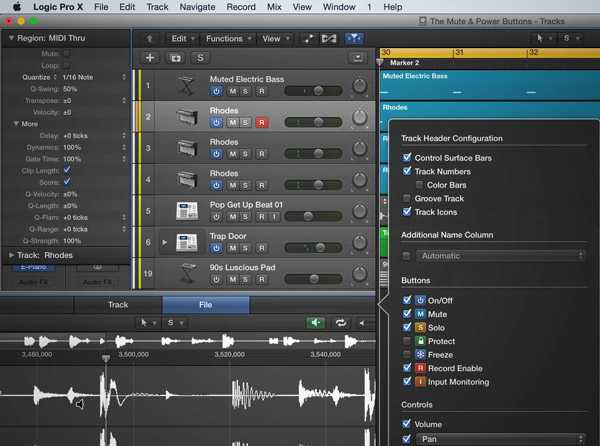Adjust volume slider on 90s Luscious Pad
The height and width of the screenshot is (446, 600).
point(313,279)
